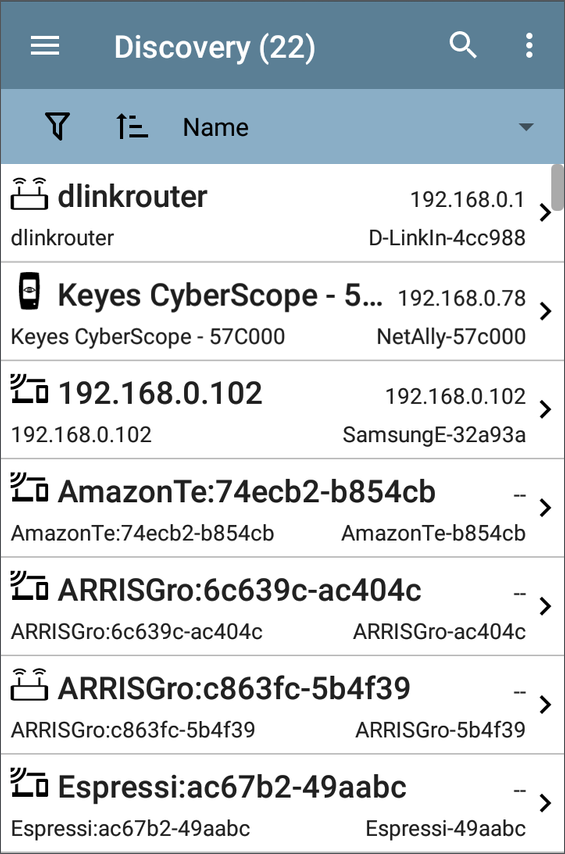Click the Espressi:ac67b2-49aabc client icon
This screenshot has height=854, width=565.
pos(29,783)
